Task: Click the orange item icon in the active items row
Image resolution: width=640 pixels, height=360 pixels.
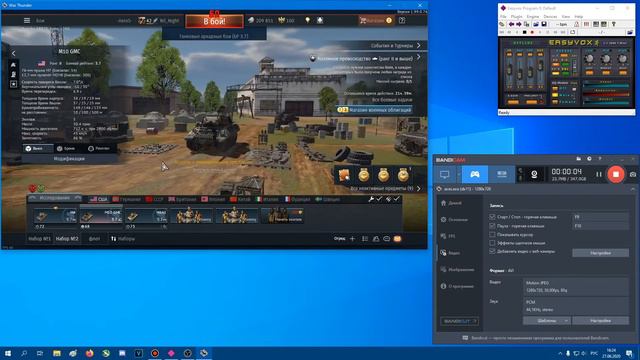Action: [344, 175]
